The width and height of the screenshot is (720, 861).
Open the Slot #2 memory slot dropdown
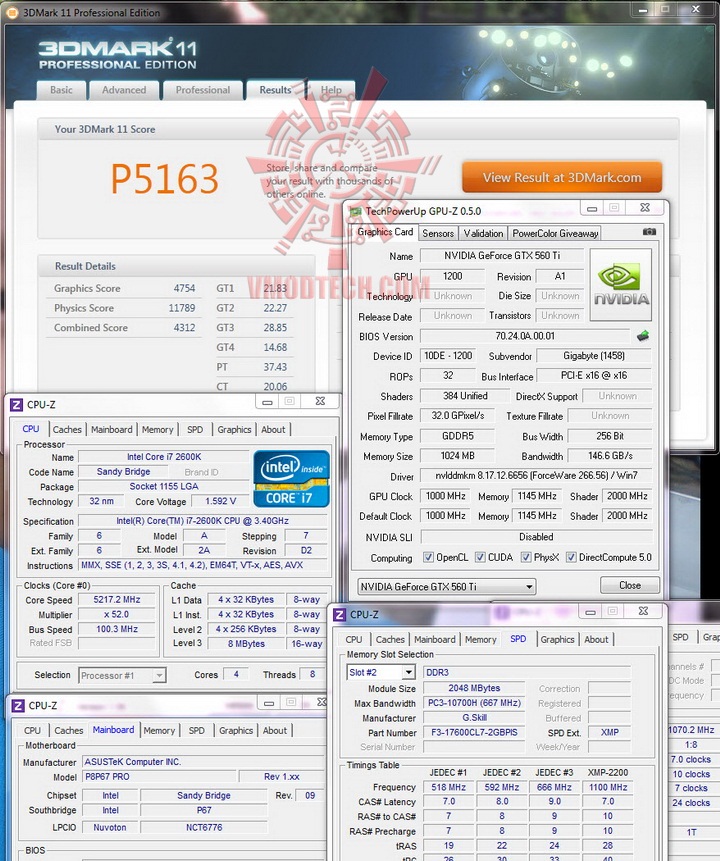pyautogui.click(x=381, y=672)
